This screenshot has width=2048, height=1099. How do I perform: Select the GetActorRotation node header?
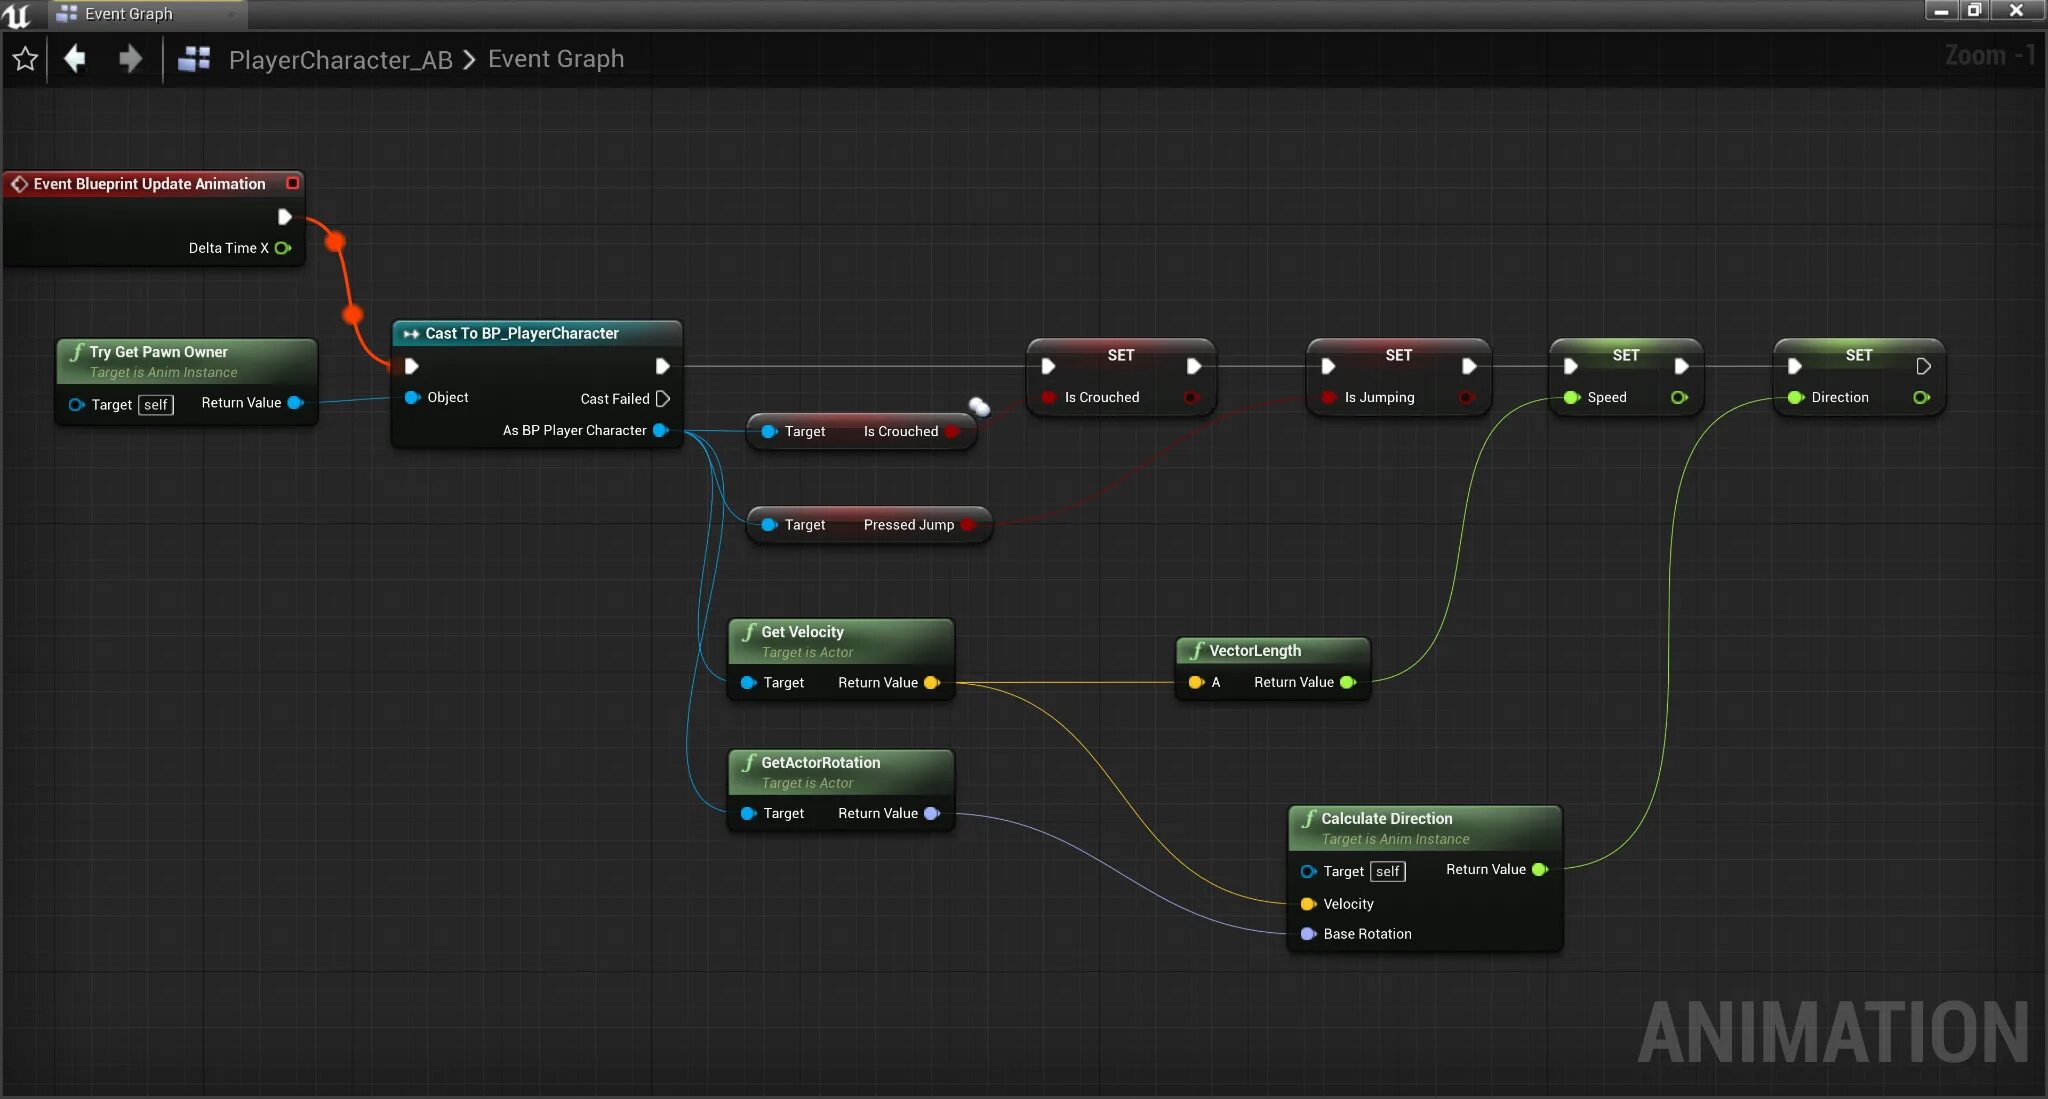click(x=841, y=772)
